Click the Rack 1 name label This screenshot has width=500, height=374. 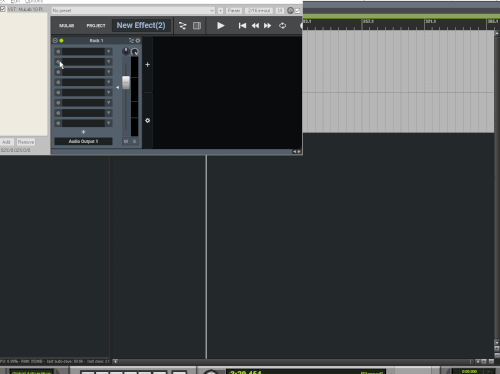(96, 41)
